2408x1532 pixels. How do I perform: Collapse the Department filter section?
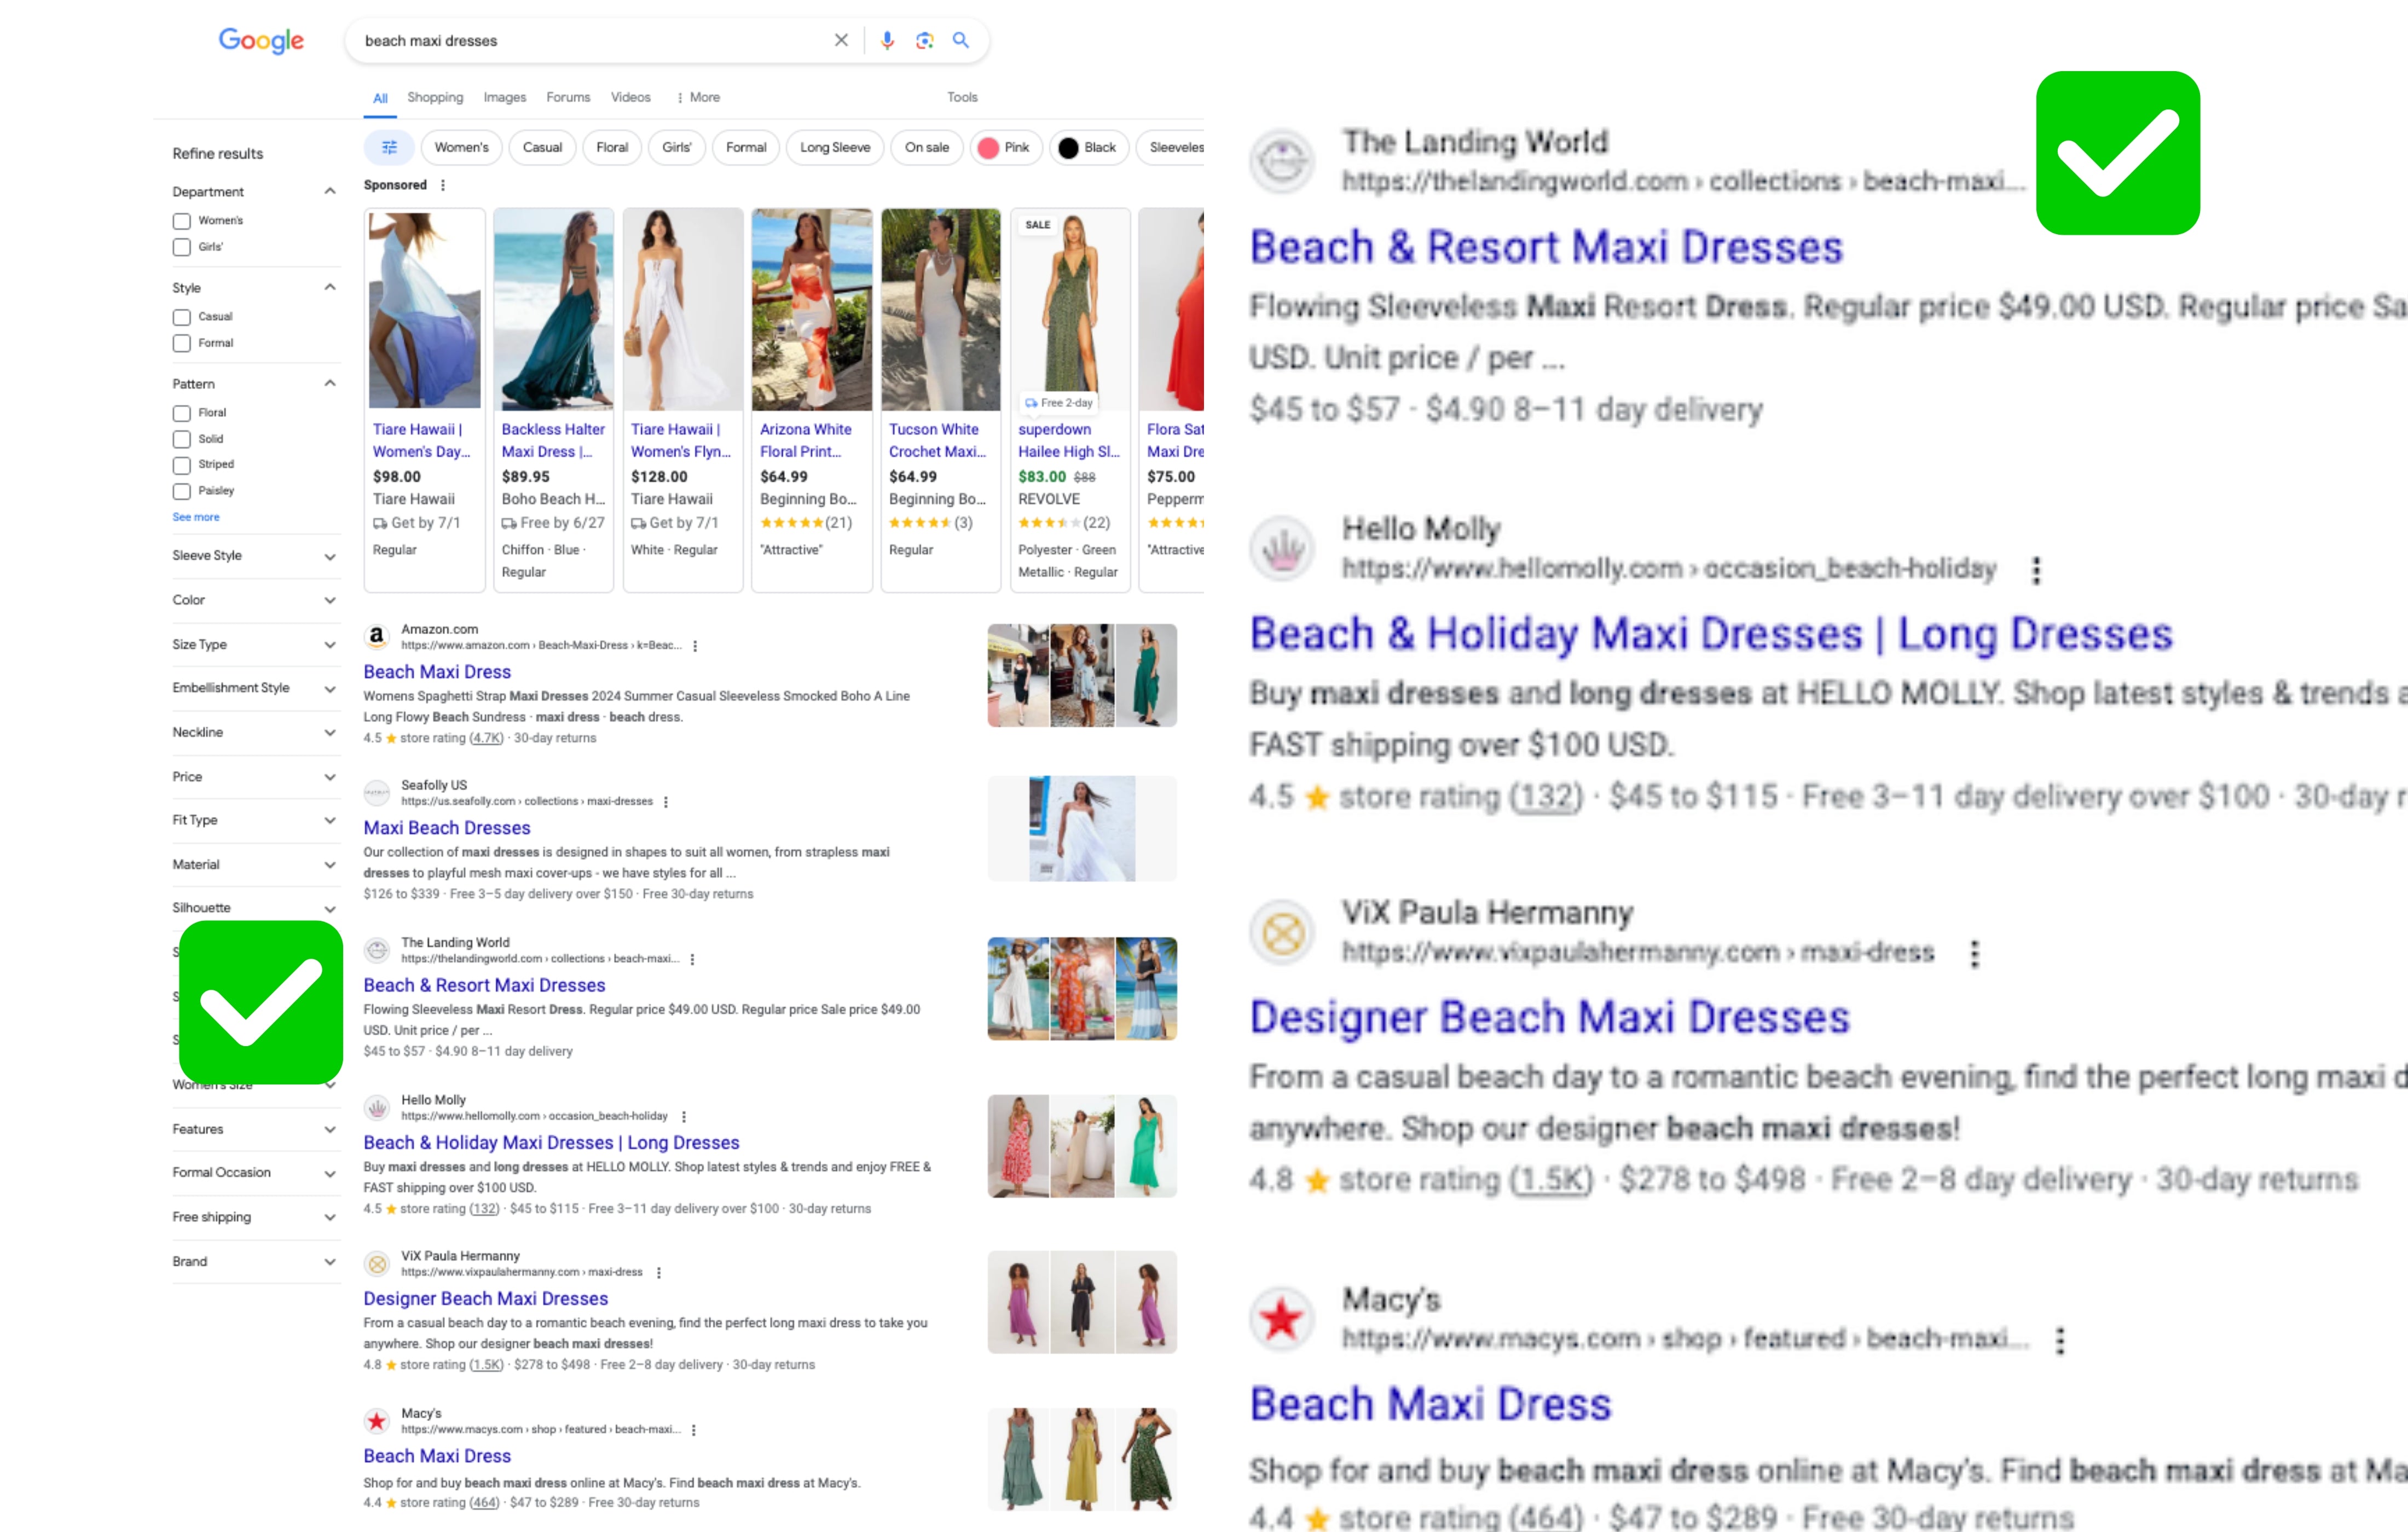pyautogui.click(x=329, y=191)
